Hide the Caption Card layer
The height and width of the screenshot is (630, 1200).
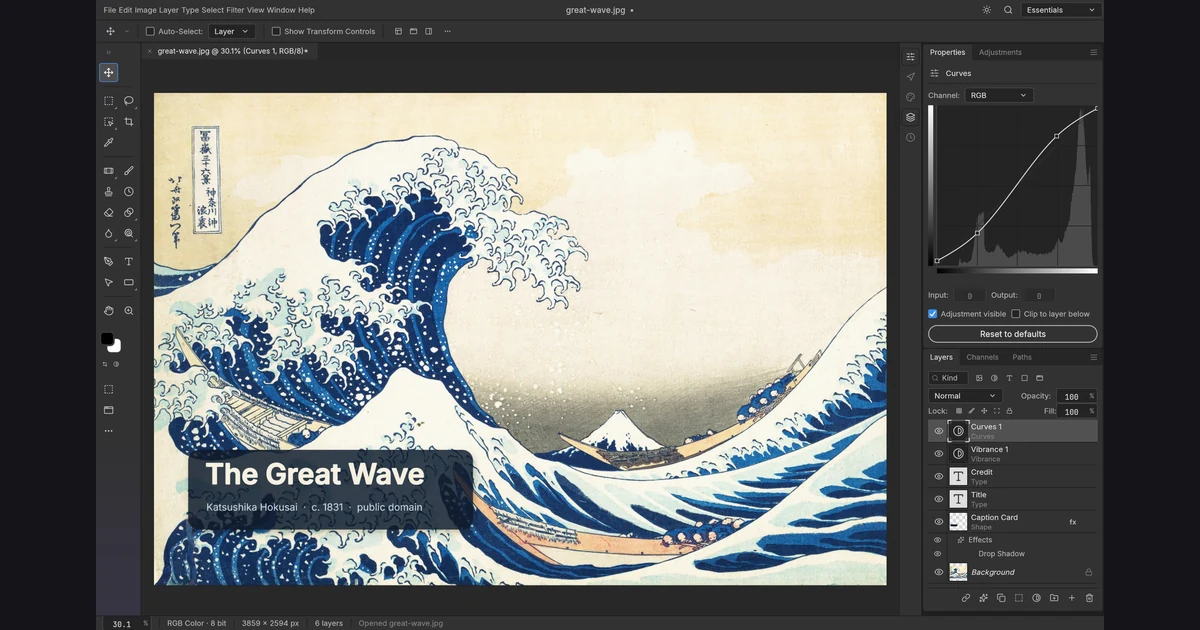click(939, 522)
